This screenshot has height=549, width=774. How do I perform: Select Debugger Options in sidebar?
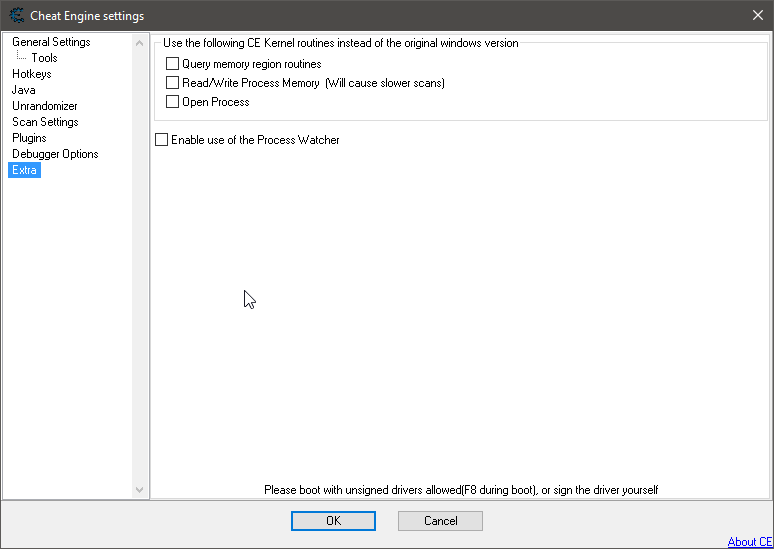click(55, 154)
